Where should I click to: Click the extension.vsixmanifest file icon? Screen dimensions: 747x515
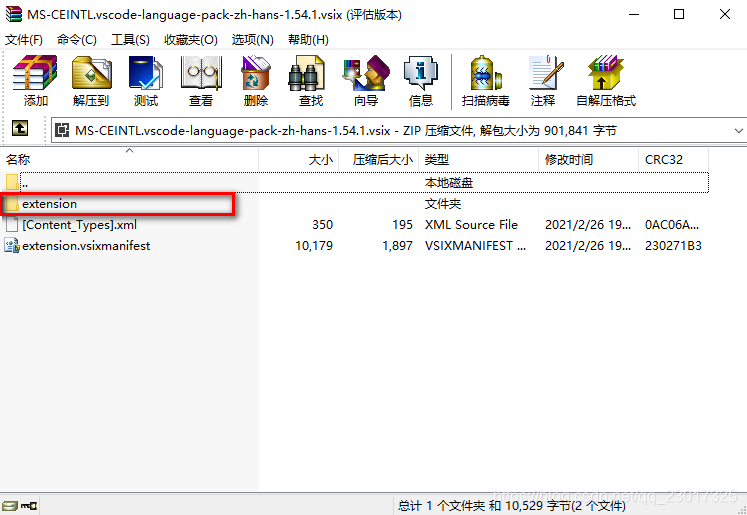(x=11, y=245)
